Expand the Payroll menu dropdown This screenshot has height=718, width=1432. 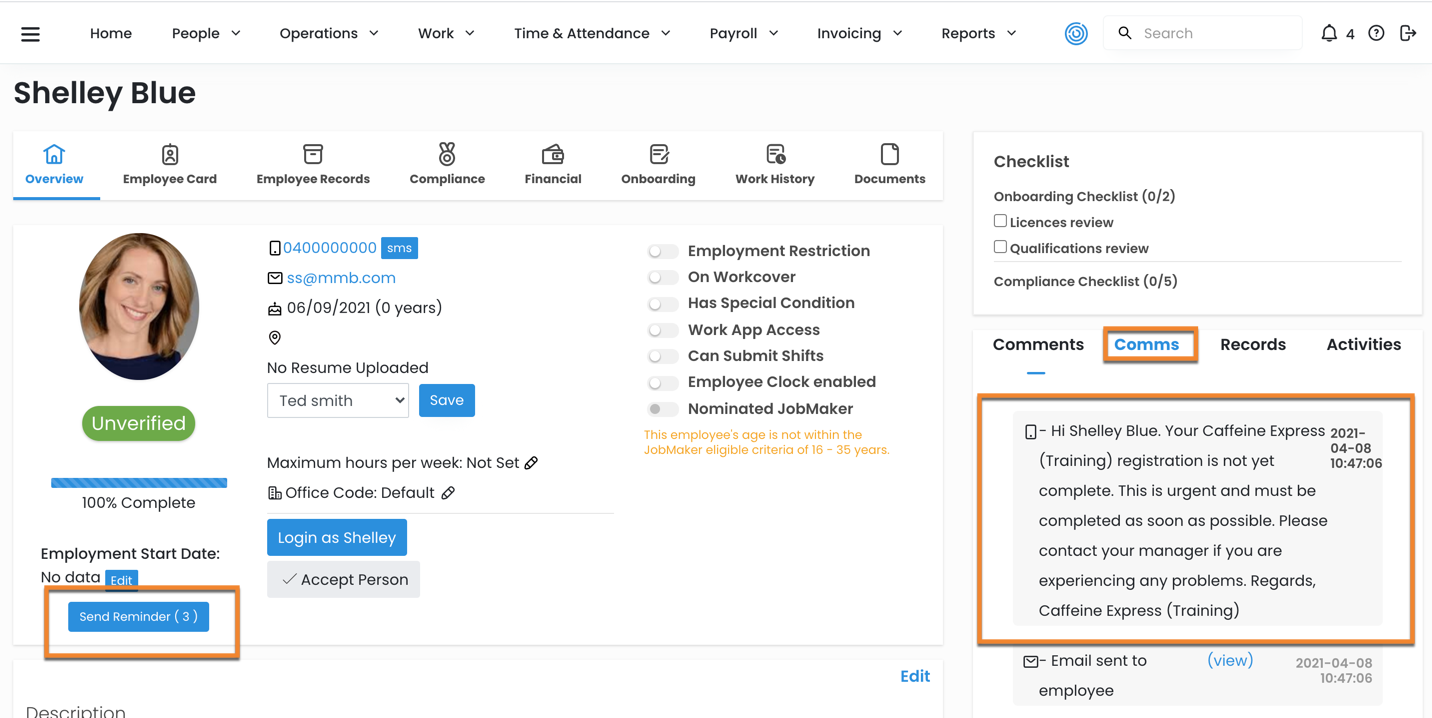[744, 33]
